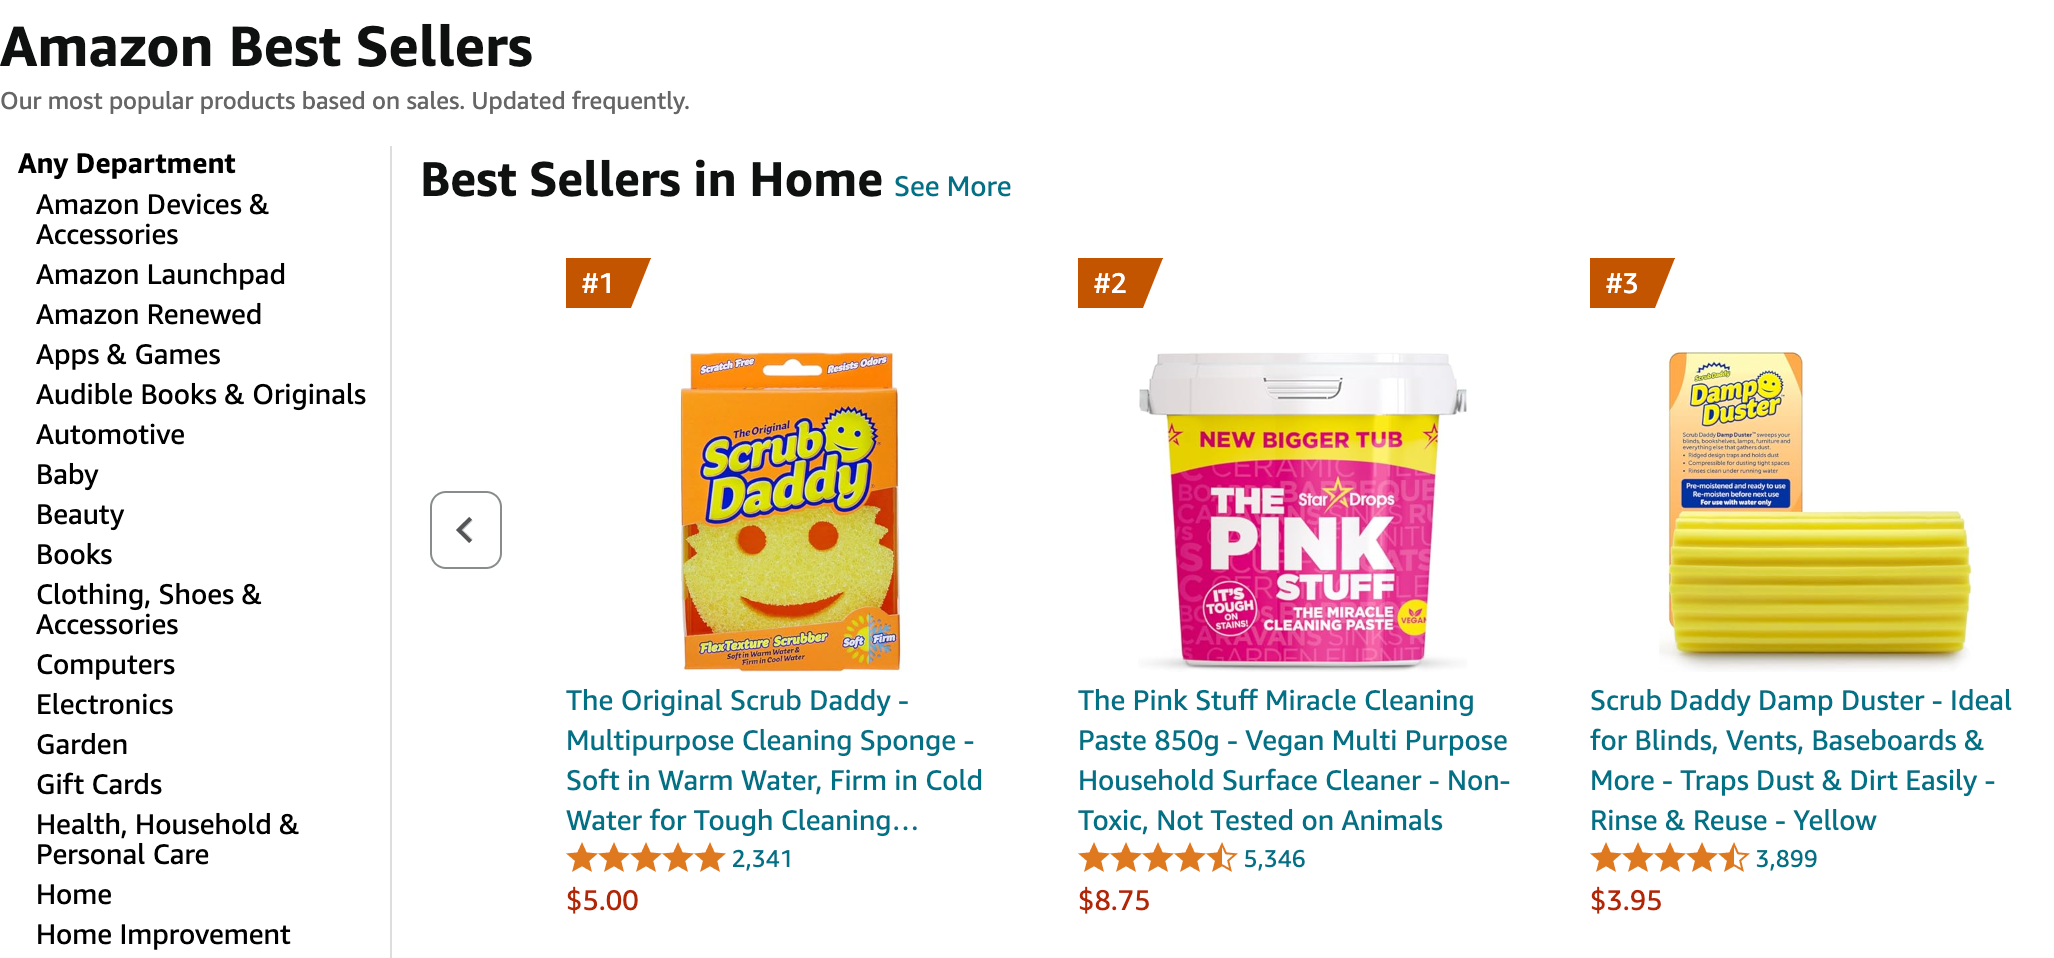Image resolution: width=2054 pixels, height=958 pixels.
Task: Click the star rating under Scrub Daddy
Action: click(644, 858)
